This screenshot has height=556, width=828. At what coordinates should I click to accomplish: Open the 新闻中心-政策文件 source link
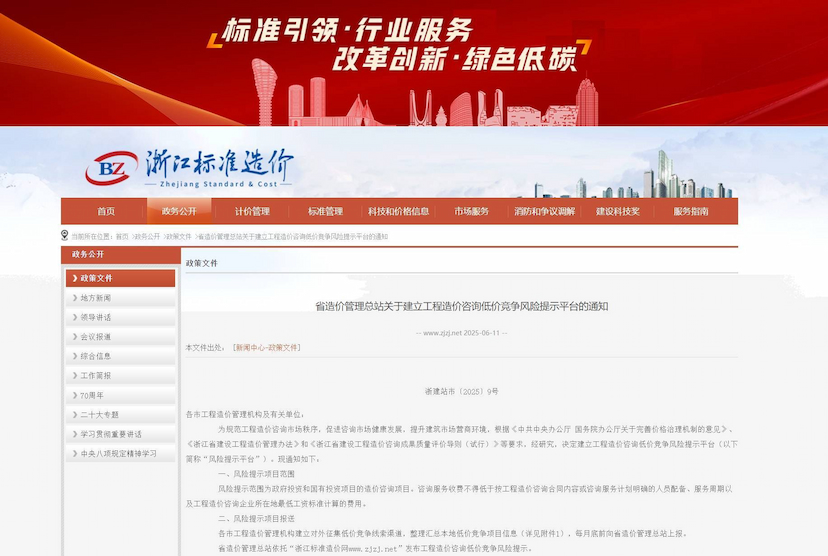[267, 347]
